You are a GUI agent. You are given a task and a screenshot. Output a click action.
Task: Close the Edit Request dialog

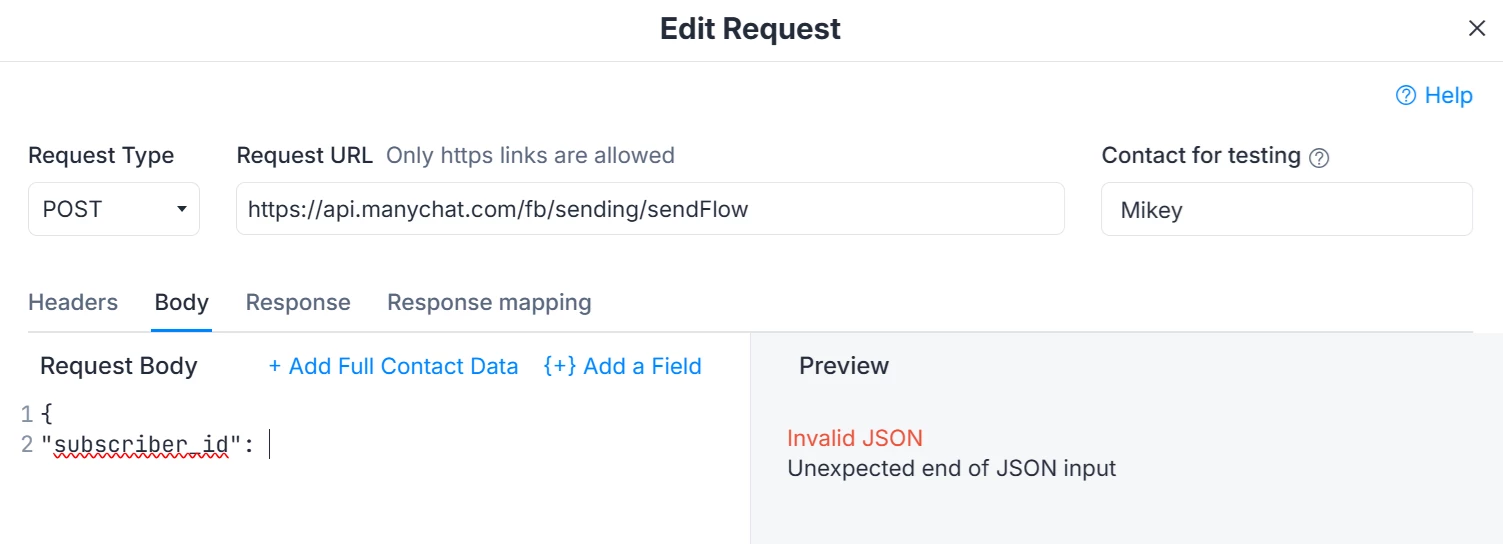(x=1476, y=28)
